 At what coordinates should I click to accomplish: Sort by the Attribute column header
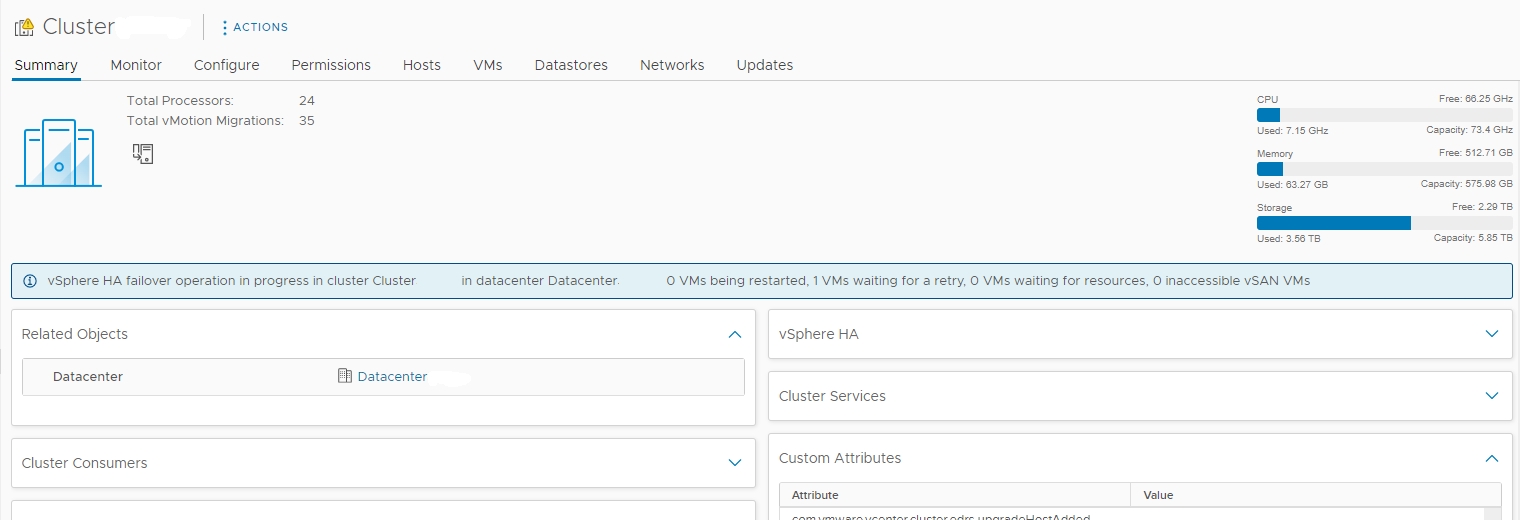tap(955, 495)
